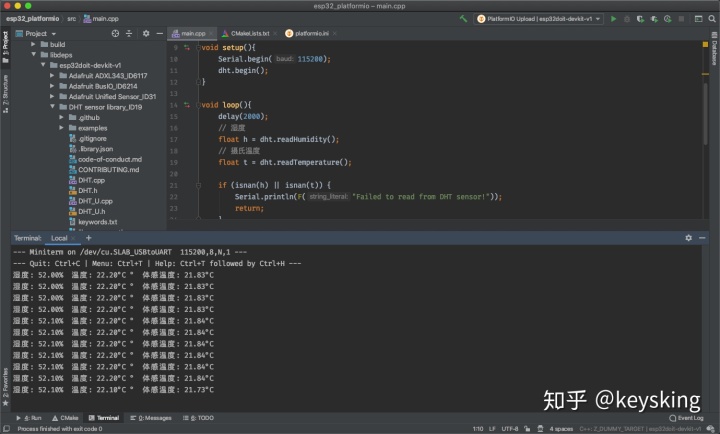Screen dimensions: 720x434
Task: Close the platformio.ini tab
Action: (335, 34)
